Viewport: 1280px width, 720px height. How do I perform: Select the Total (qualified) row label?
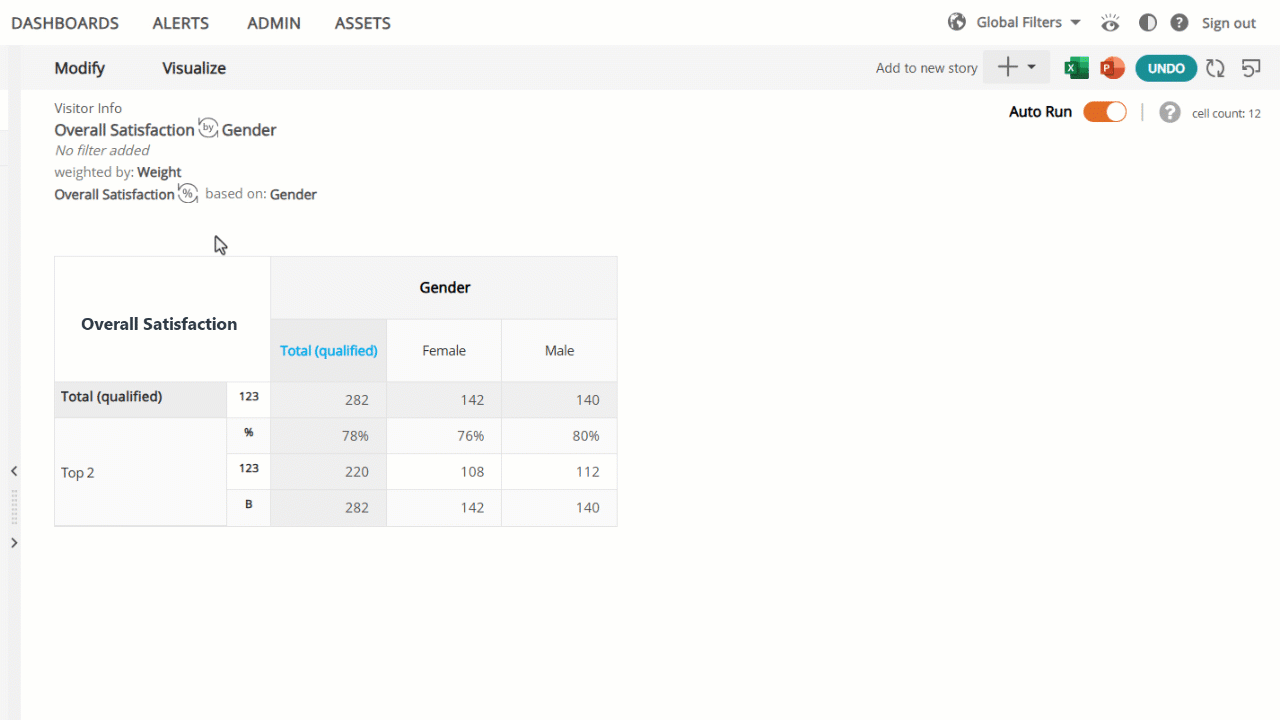(141, 399)
